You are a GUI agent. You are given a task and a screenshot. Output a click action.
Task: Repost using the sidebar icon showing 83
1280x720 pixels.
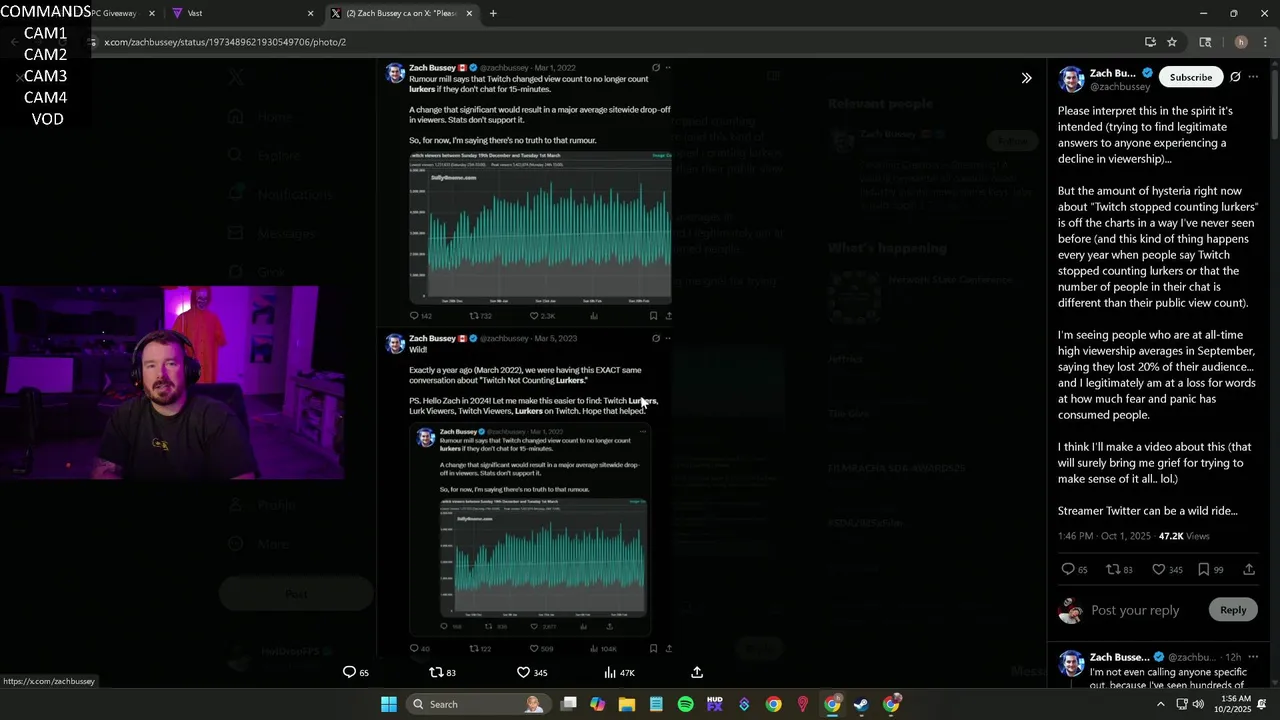pyautogui.click(x=1119, y=569)
